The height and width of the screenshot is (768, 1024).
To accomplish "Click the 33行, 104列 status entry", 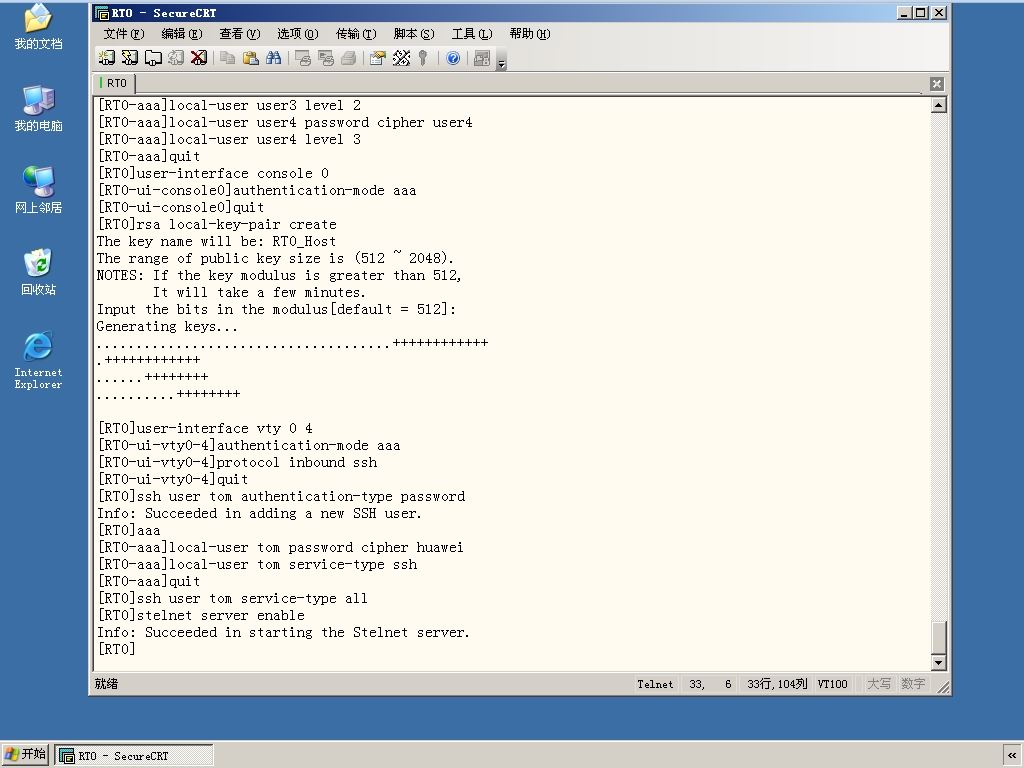I will point(776,684).
